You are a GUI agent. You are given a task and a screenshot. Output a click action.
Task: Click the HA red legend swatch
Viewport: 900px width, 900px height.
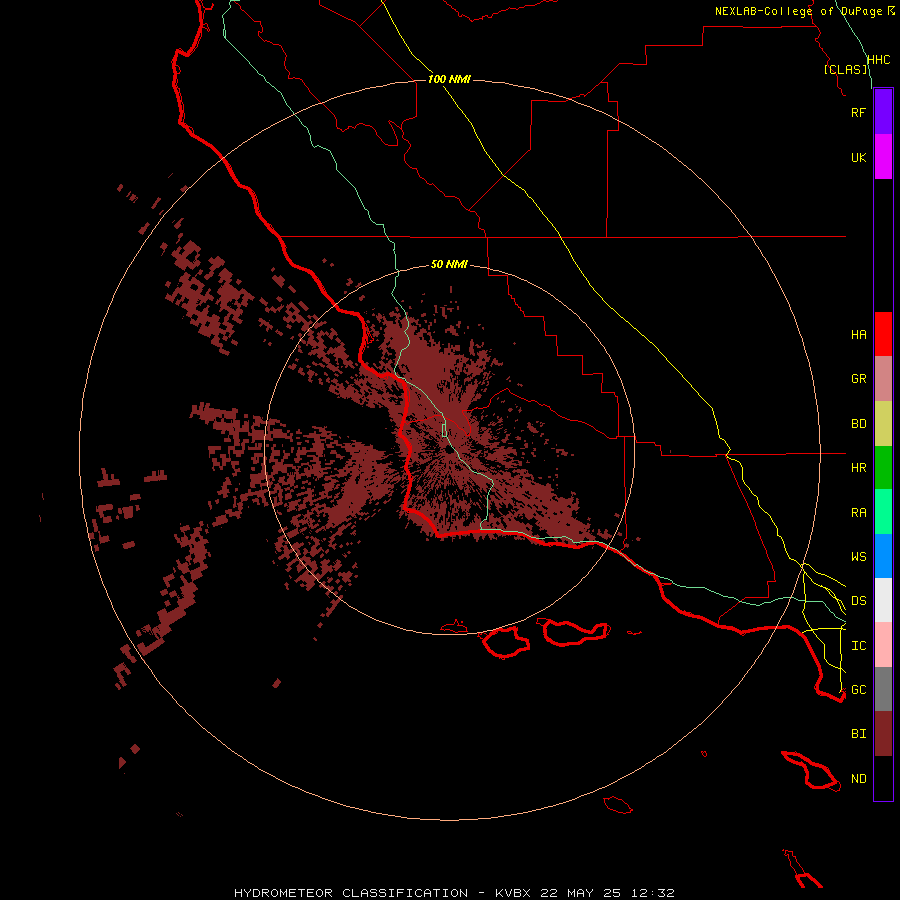(883, 334)
